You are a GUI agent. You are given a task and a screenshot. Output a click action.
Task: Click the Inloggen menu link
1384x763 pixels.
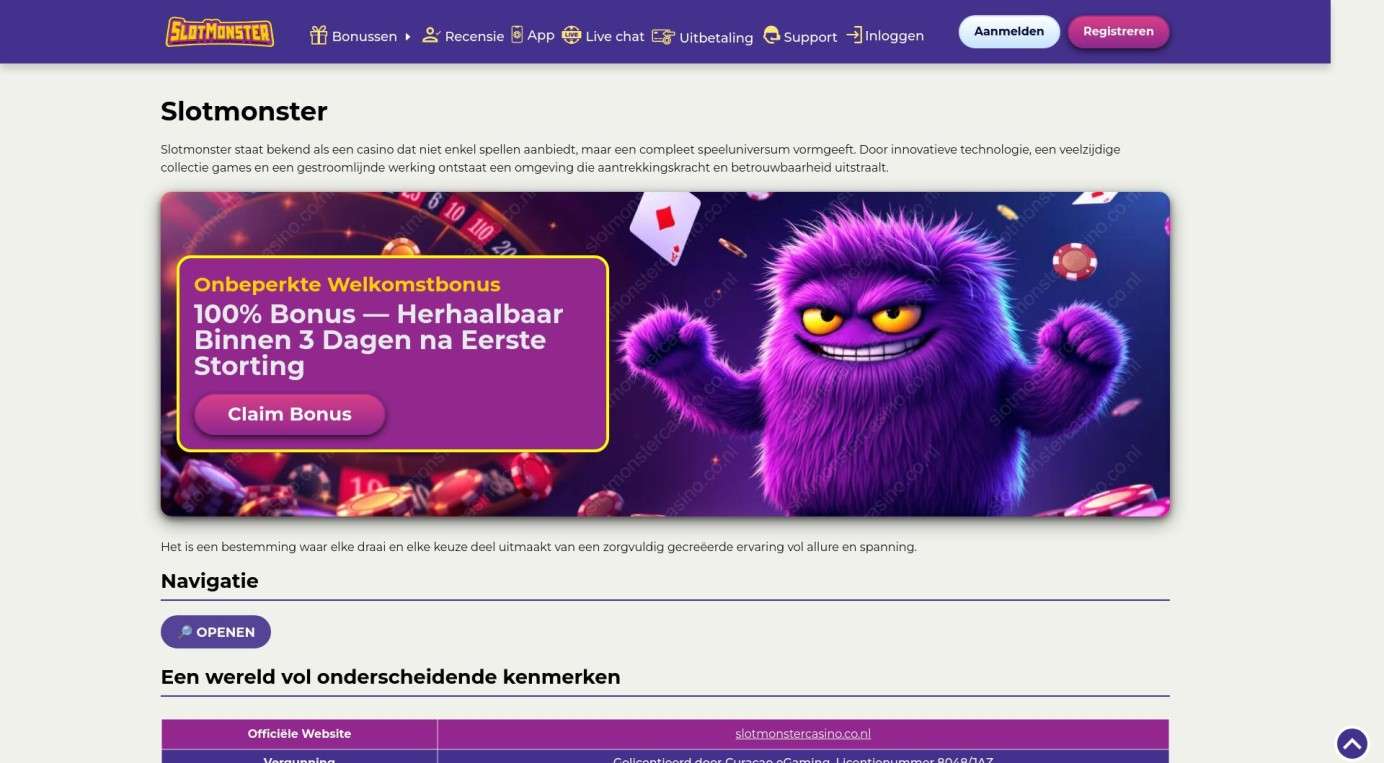894,36
